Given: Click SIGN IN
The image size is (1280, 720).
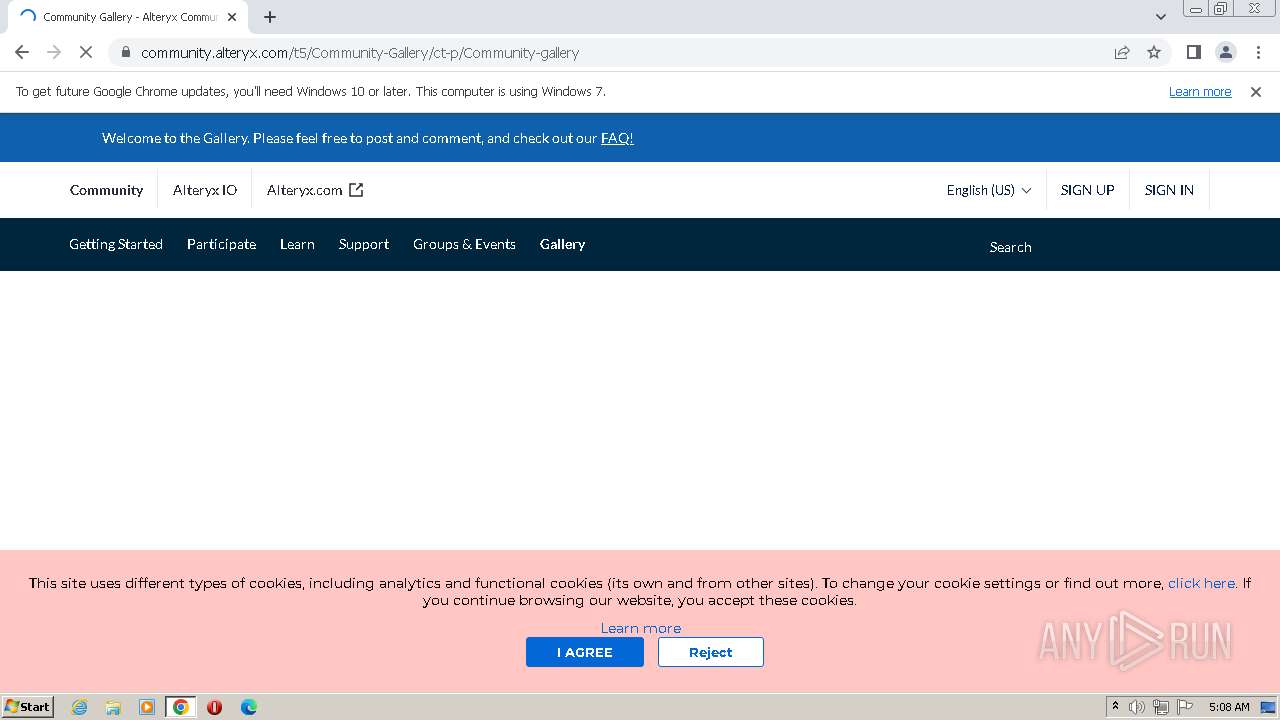Looking at the screenshot, I should [1169, 190].
